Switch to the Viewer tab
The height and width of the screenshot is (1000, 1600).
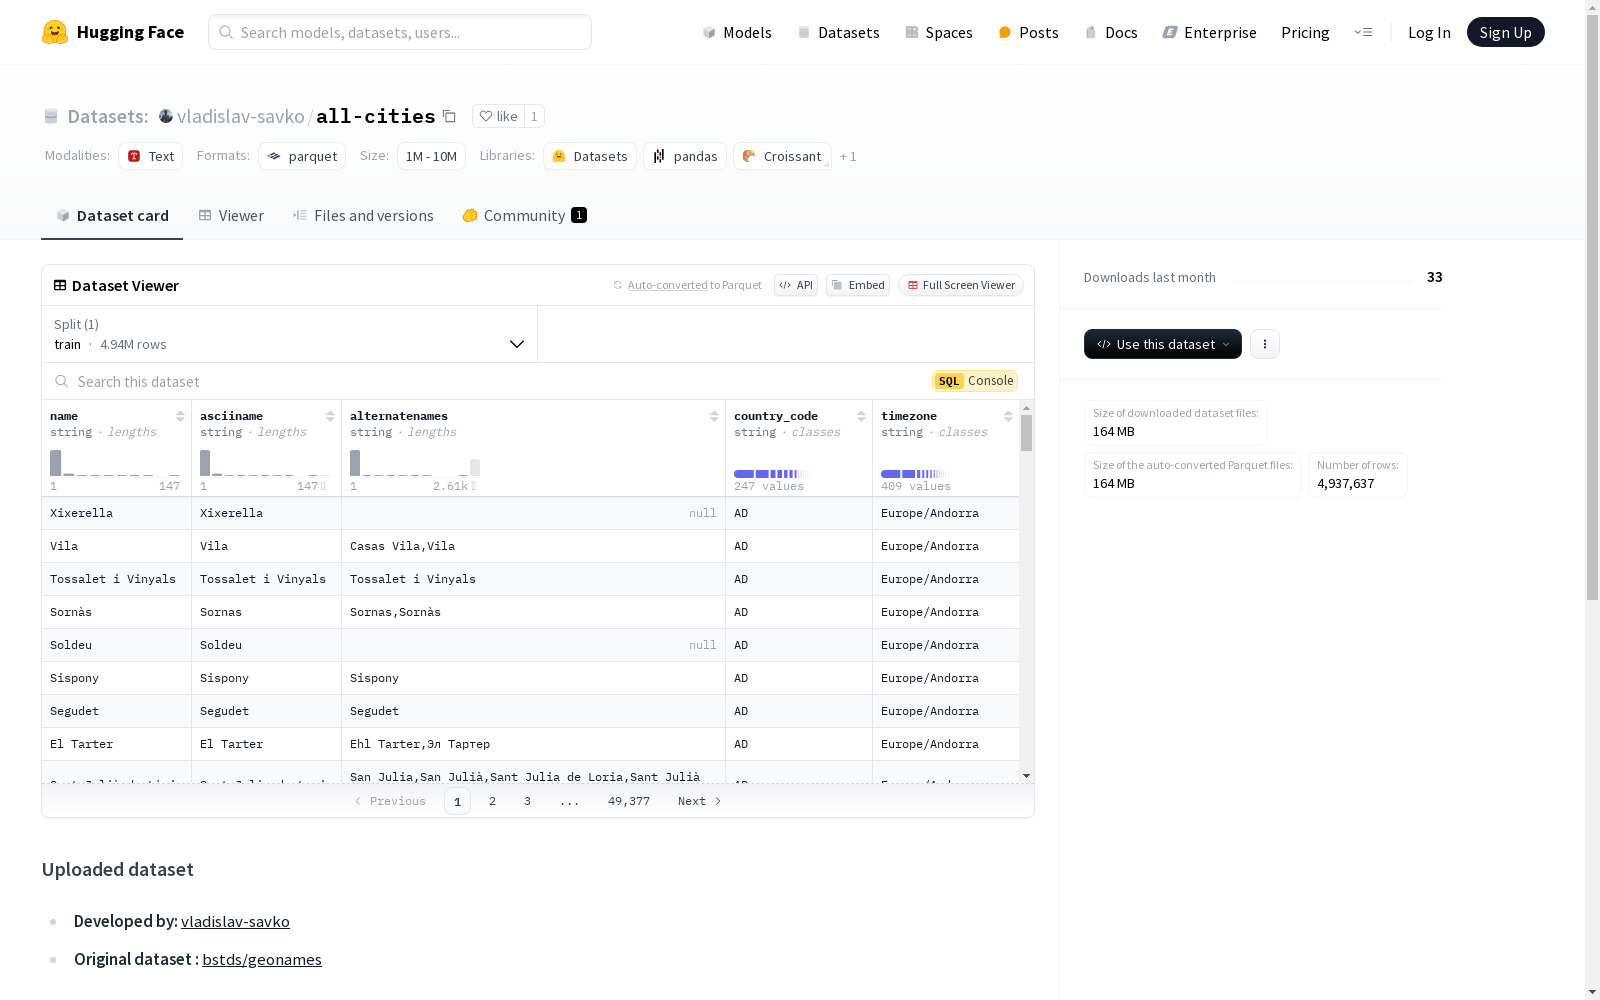coord(231,216)
